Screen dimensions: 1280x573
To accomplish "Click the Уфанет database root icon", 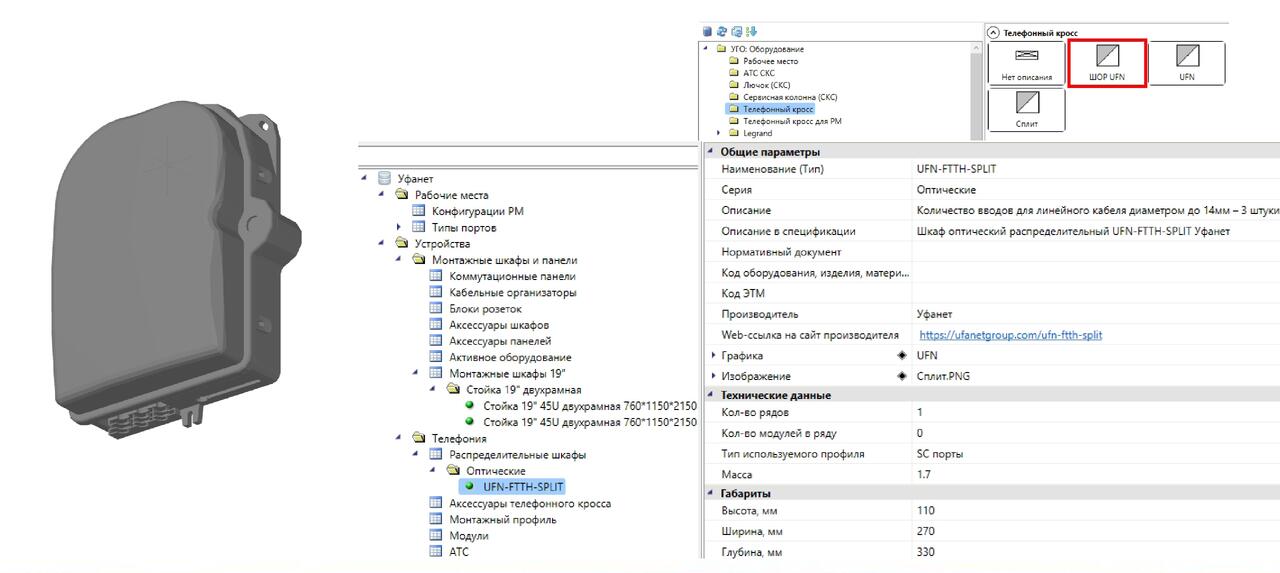I will click(384, 178).
